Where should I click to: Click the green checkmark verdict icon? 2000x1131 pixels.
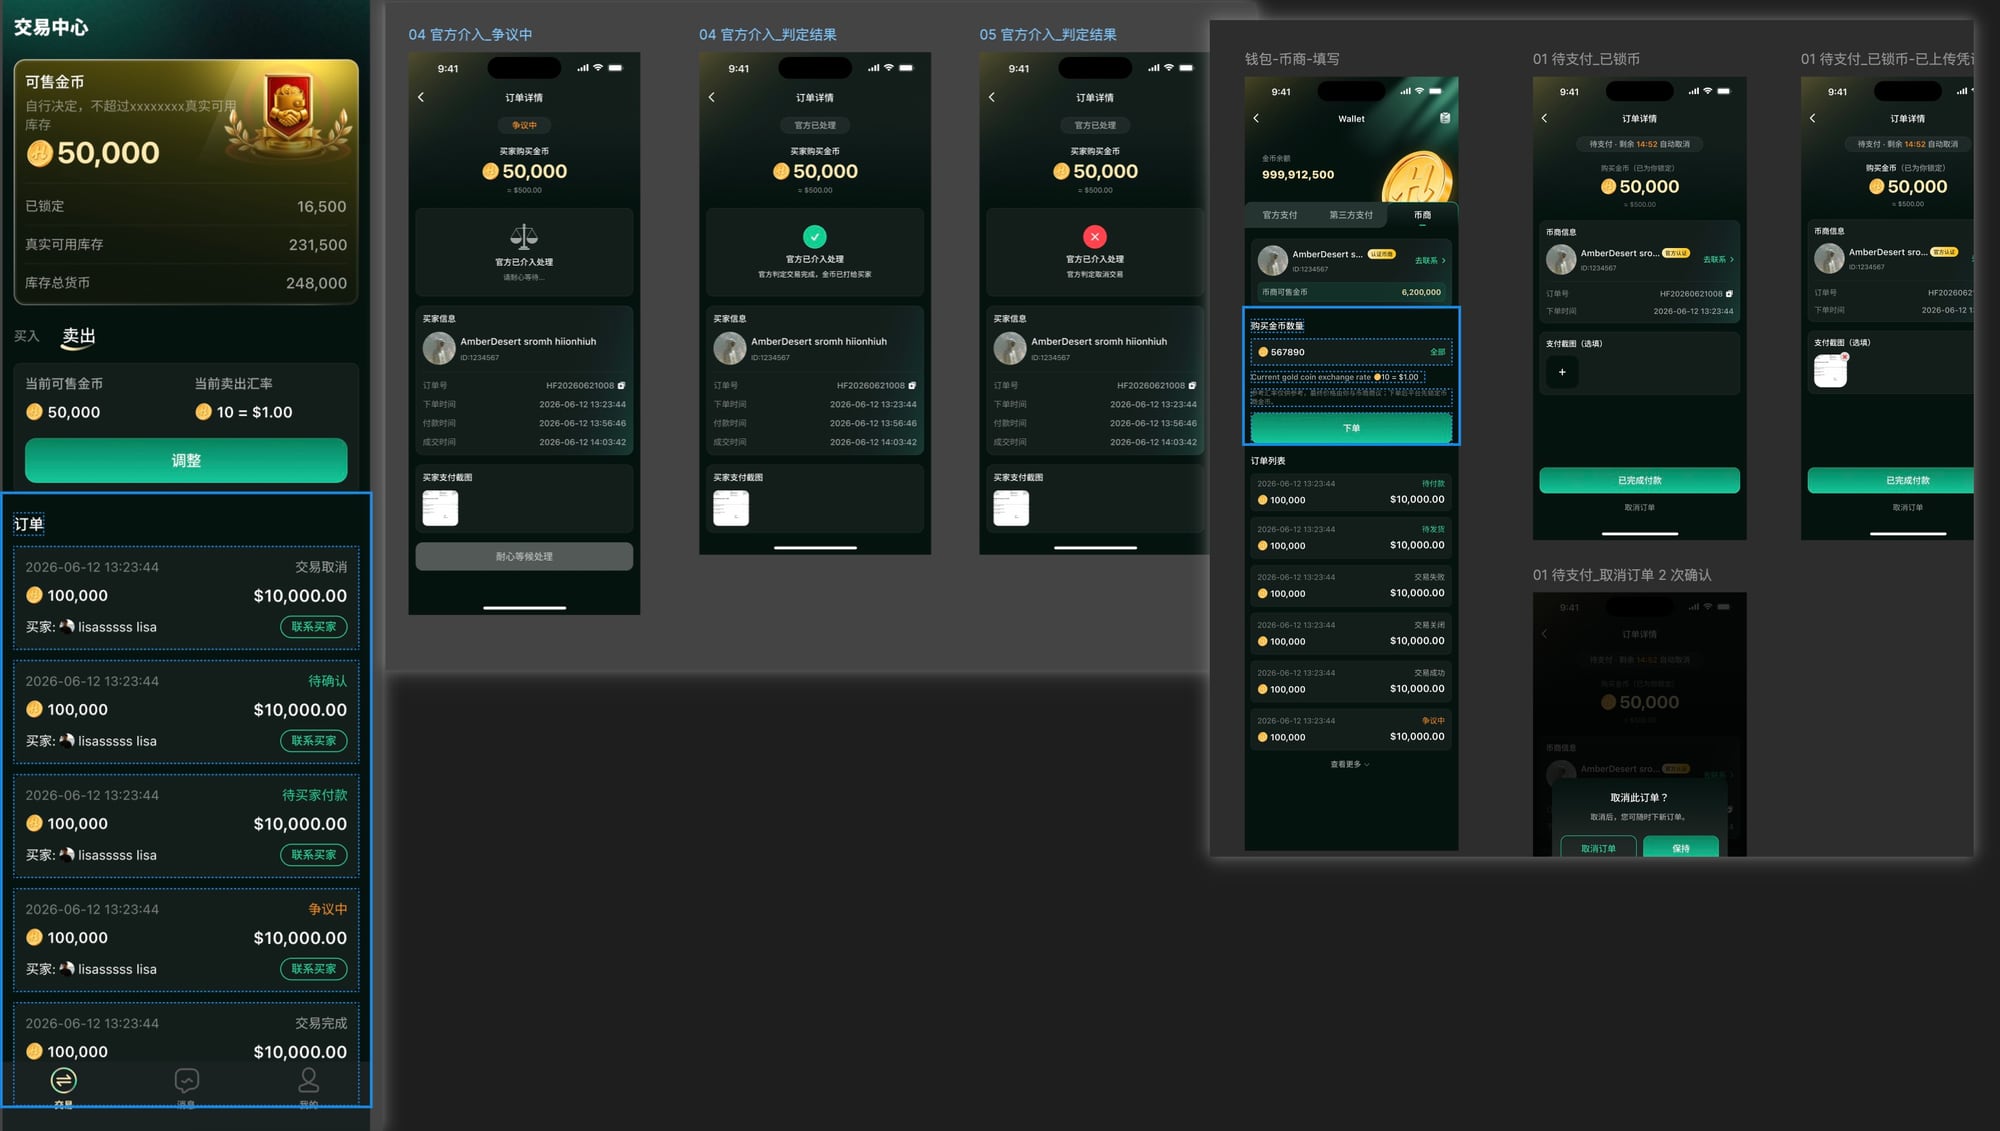coord(815,237)
